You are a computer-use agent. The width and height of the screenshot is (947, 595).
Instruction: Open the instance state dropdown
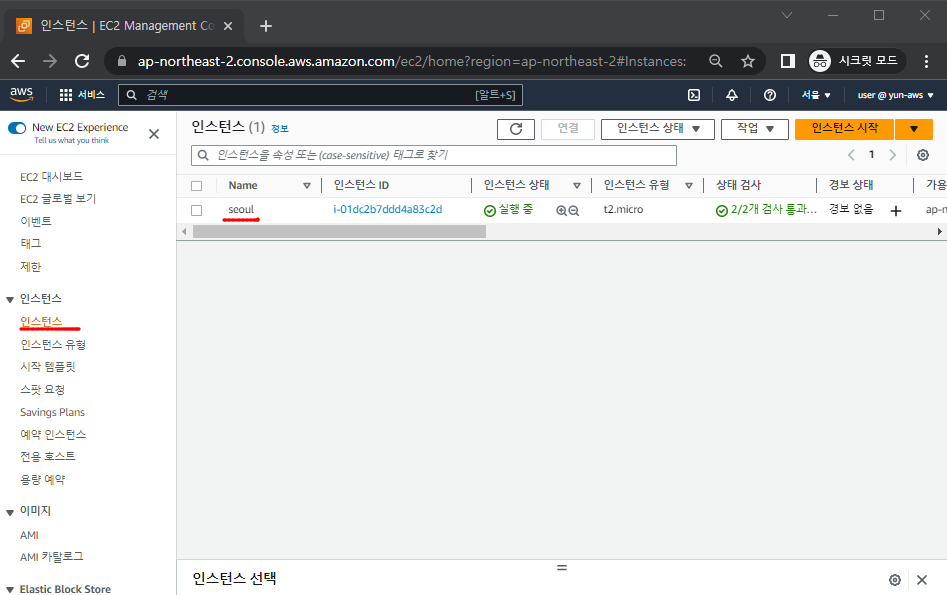coord(658,129)
